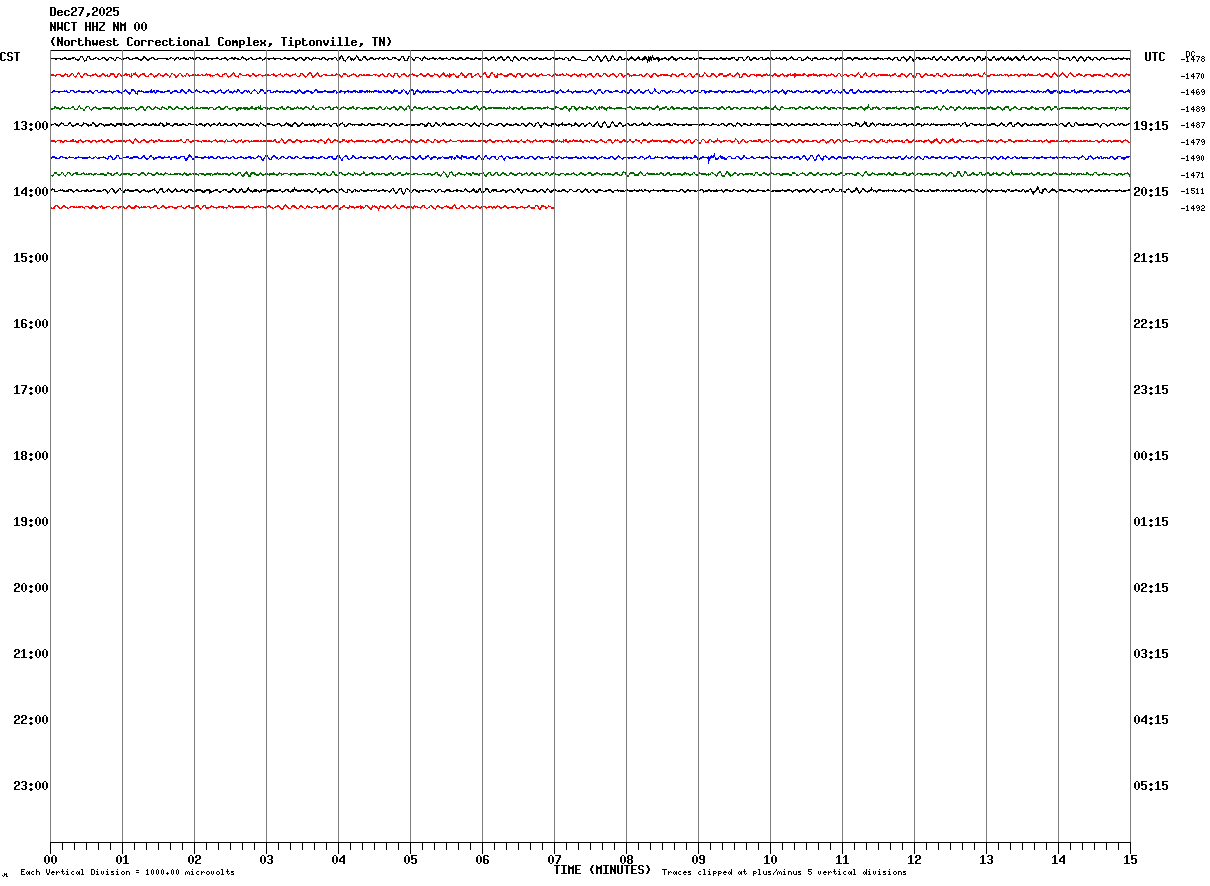The width and height of the screenshot is (1210, 886).
Task: Click the '13' minute axis tick label
Action: coord(986,860)
